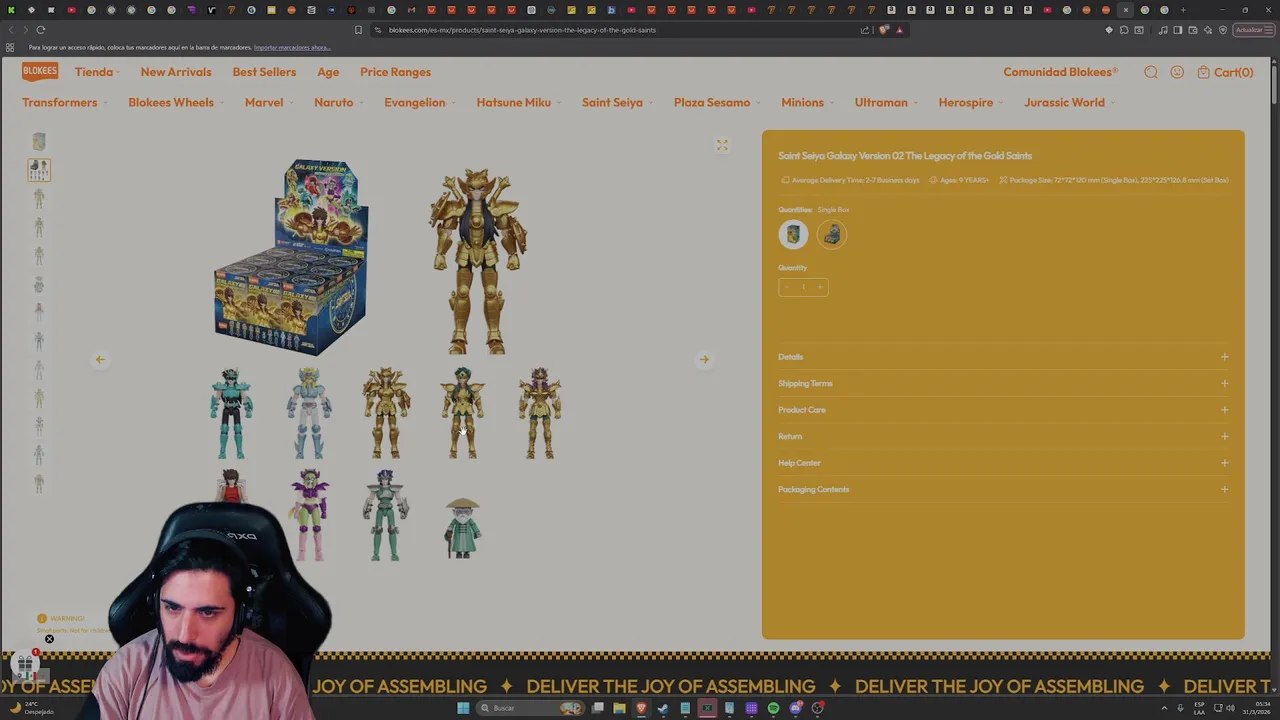
Task: Open the Brave Shields lion icon
Action: (883, 30)
